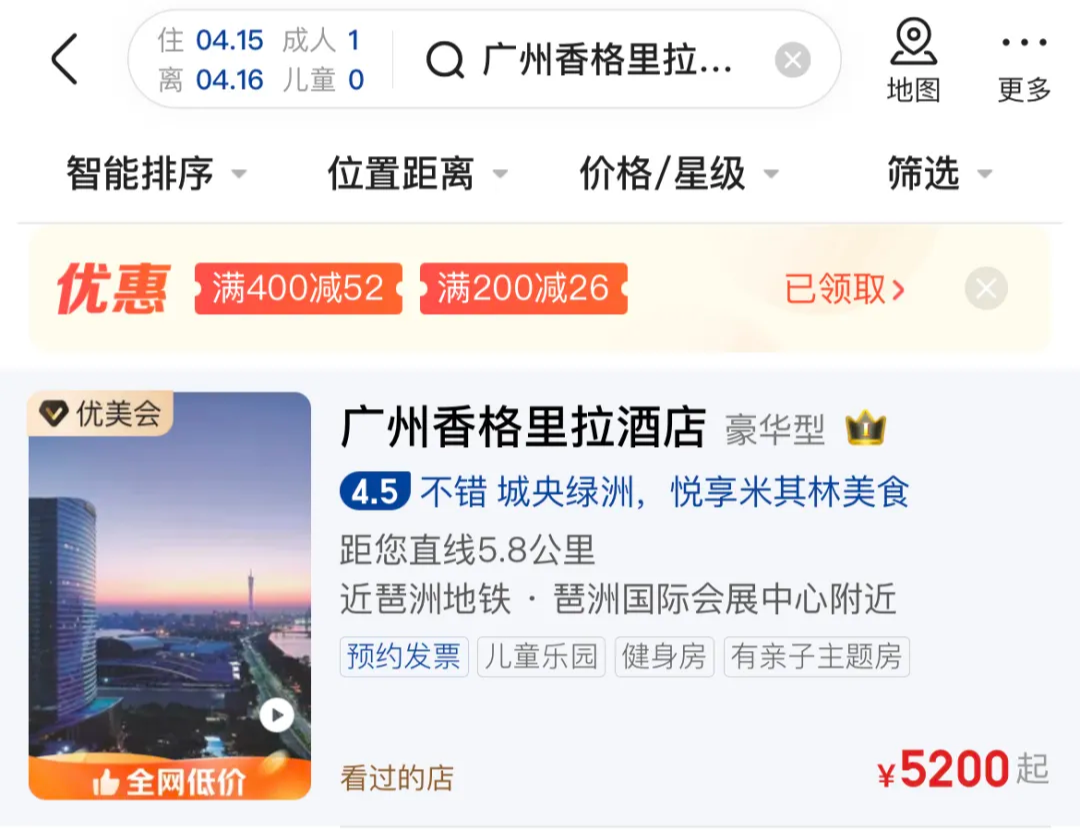Screen dimensions: 1080x830
Task: Tap the gold crown rating icon
Action: point(865,427)
